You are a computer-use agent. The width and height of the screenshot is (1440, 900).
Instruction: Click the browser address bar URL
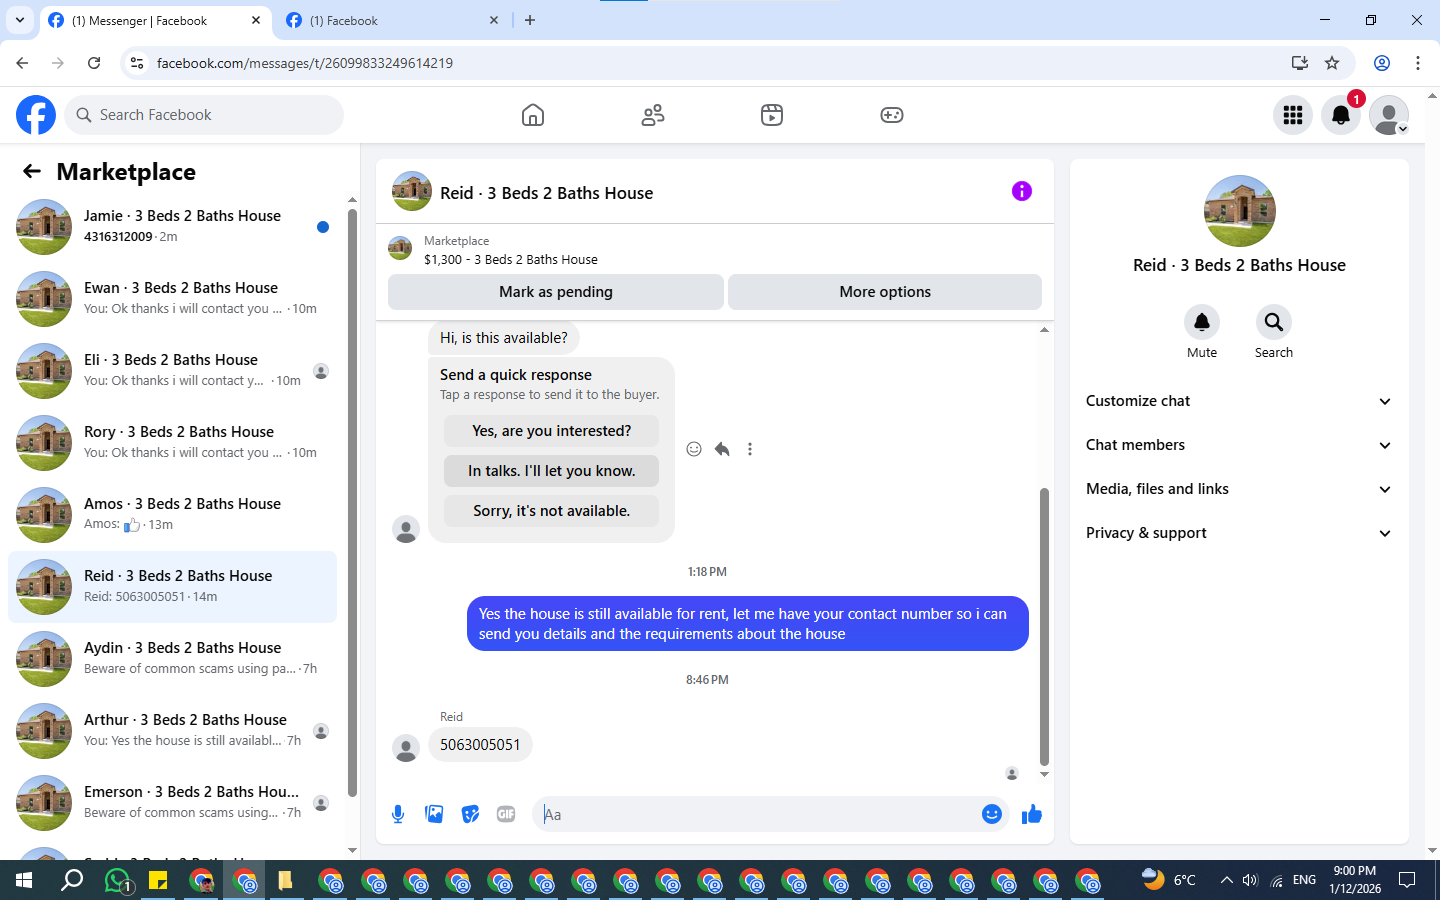tap(305, 63)
